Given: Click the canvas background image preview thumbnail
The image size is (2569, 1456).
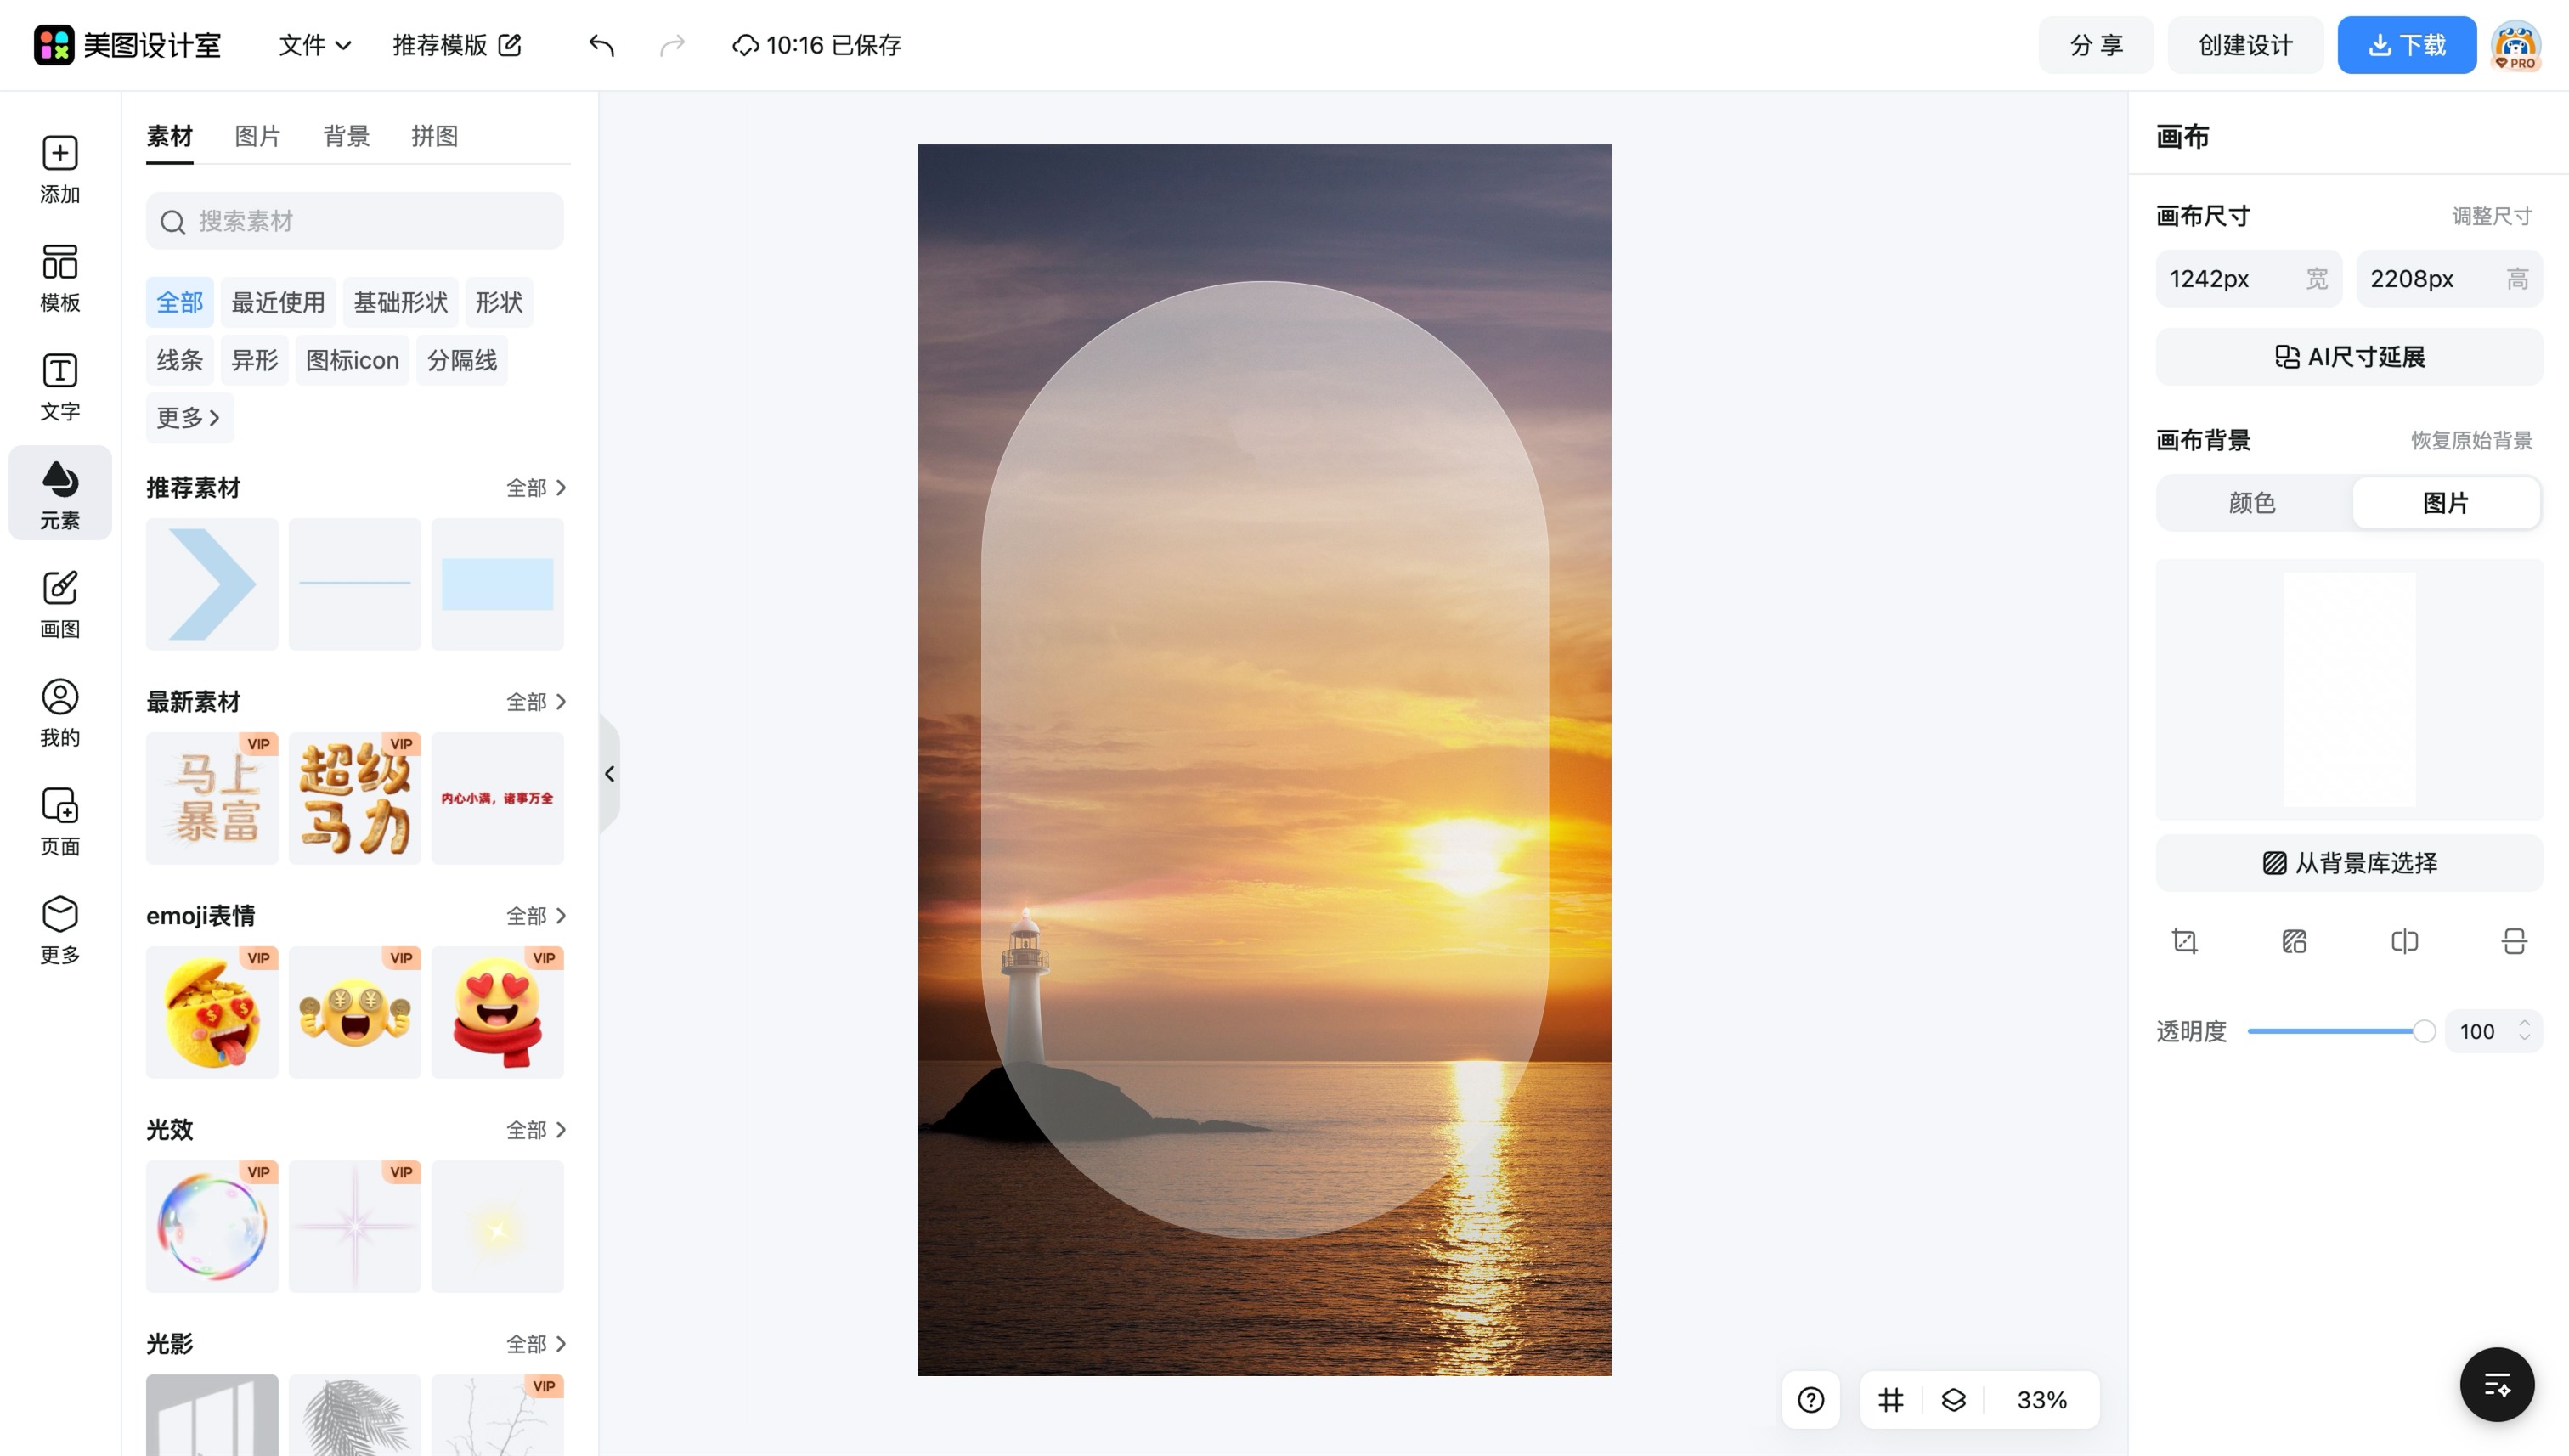Looking at the screenshot, I should (x=2349, y=690).
